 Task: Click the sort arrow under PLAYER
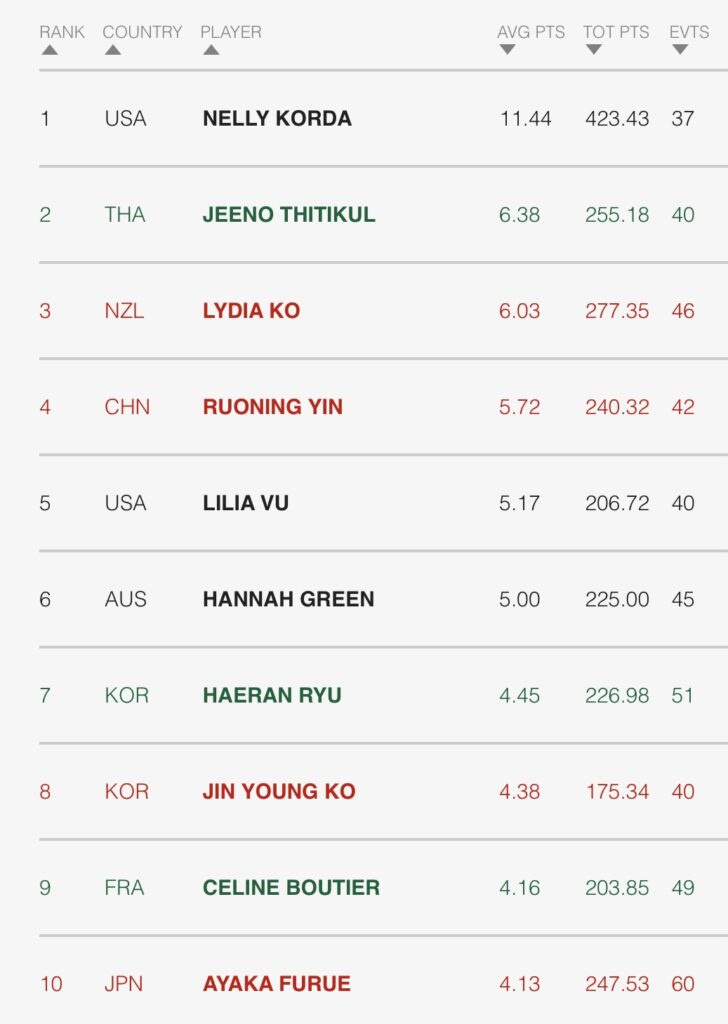[211, 50]
